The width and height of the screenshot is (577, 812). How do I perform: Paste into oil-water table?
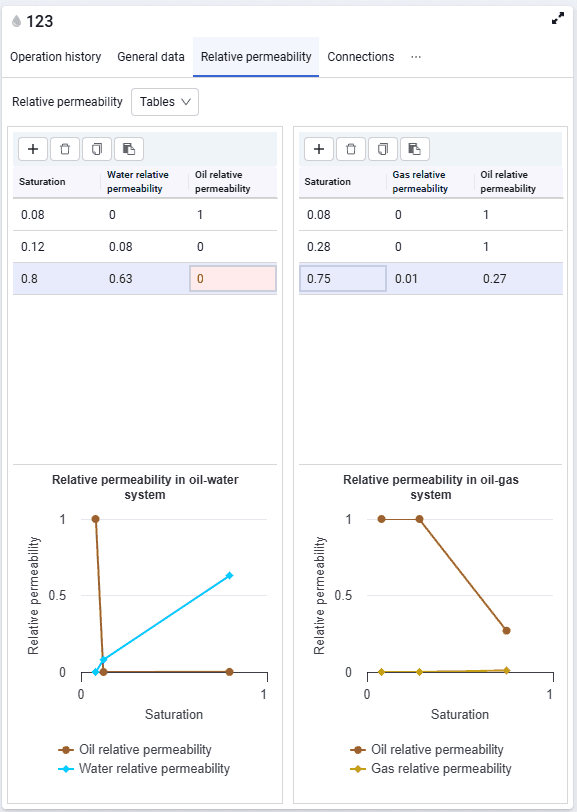coord(129,149)
